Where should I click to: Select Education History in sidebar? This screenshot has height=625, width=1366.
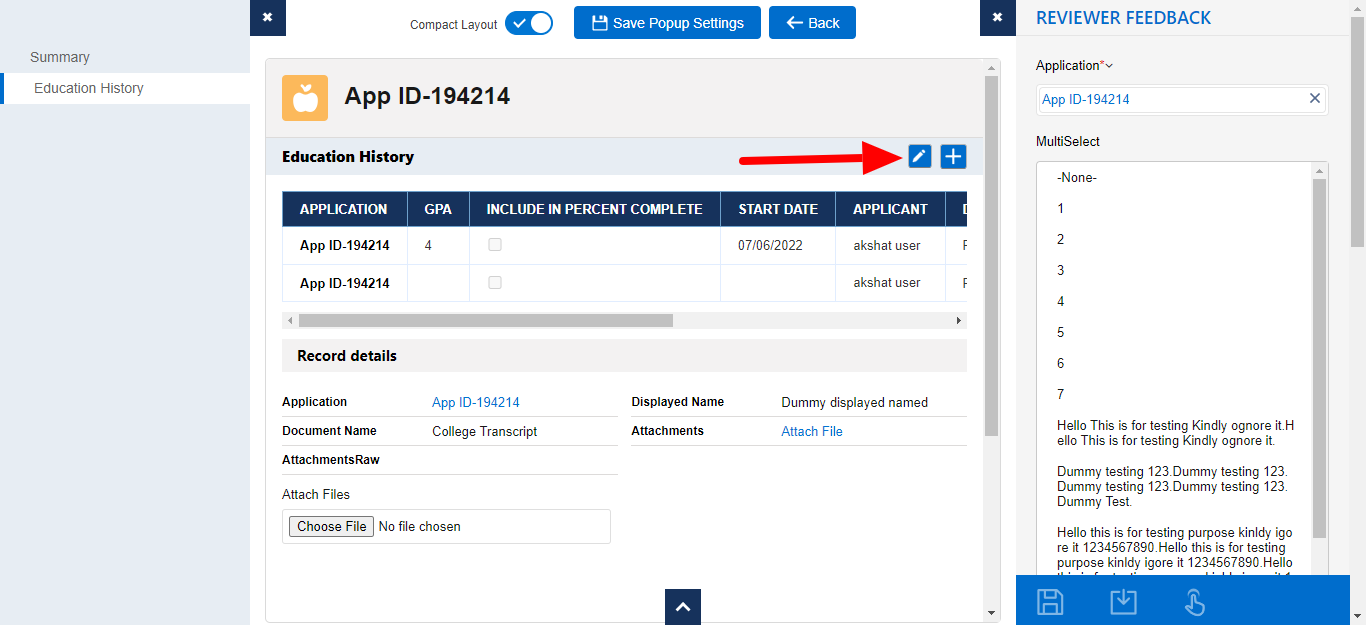coord(89,88)
